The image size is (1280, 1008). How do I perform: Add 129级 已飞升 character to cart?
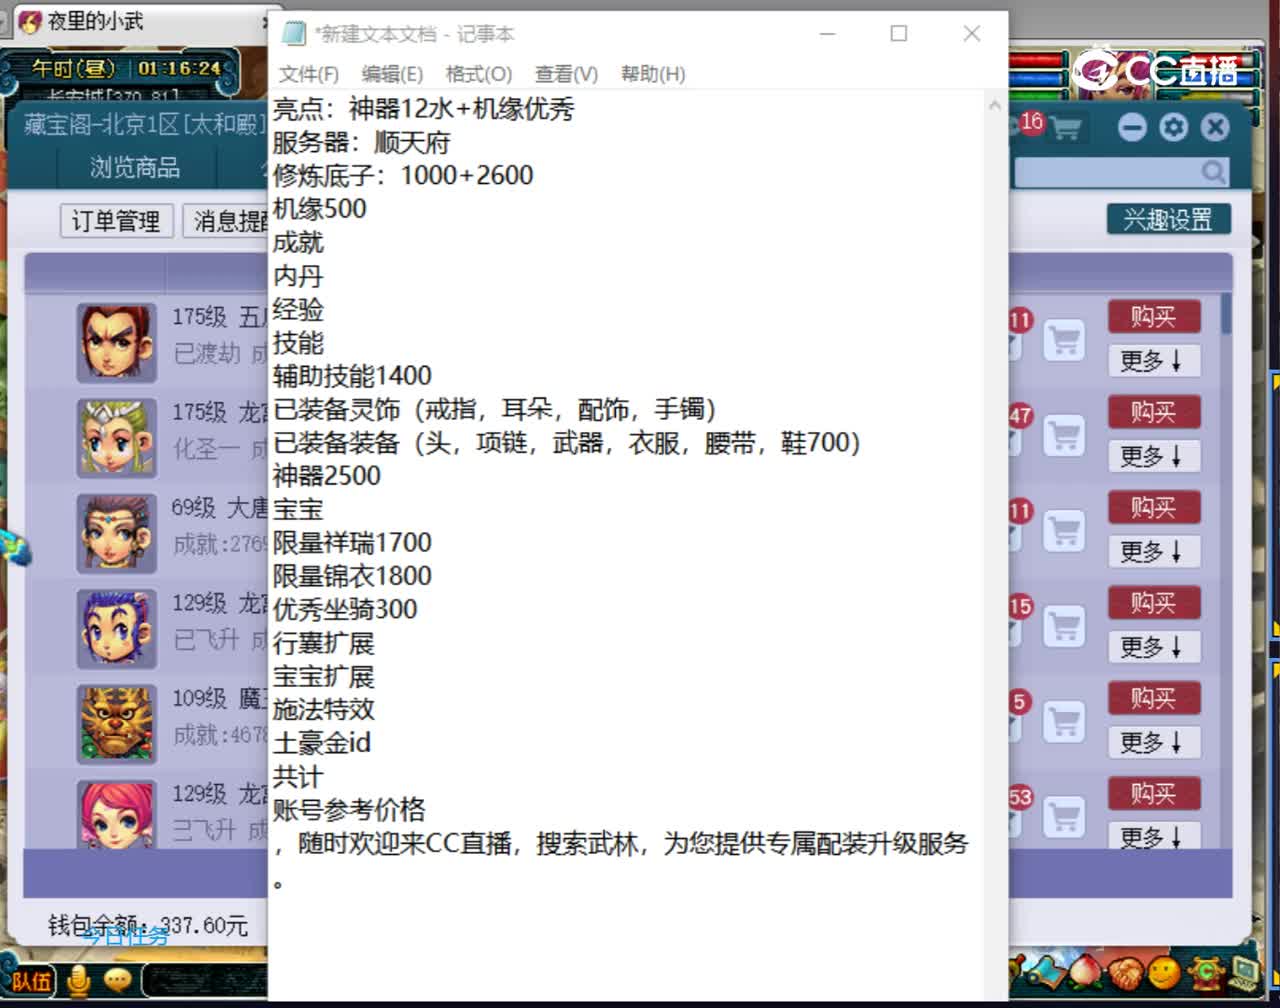point(1064,627)
